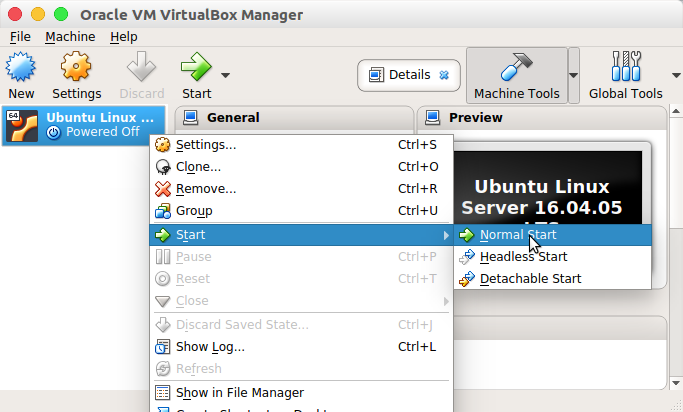Click the details scrollbar down arrow
This screenshot has width=683, height=412.
tap(676, 383)
